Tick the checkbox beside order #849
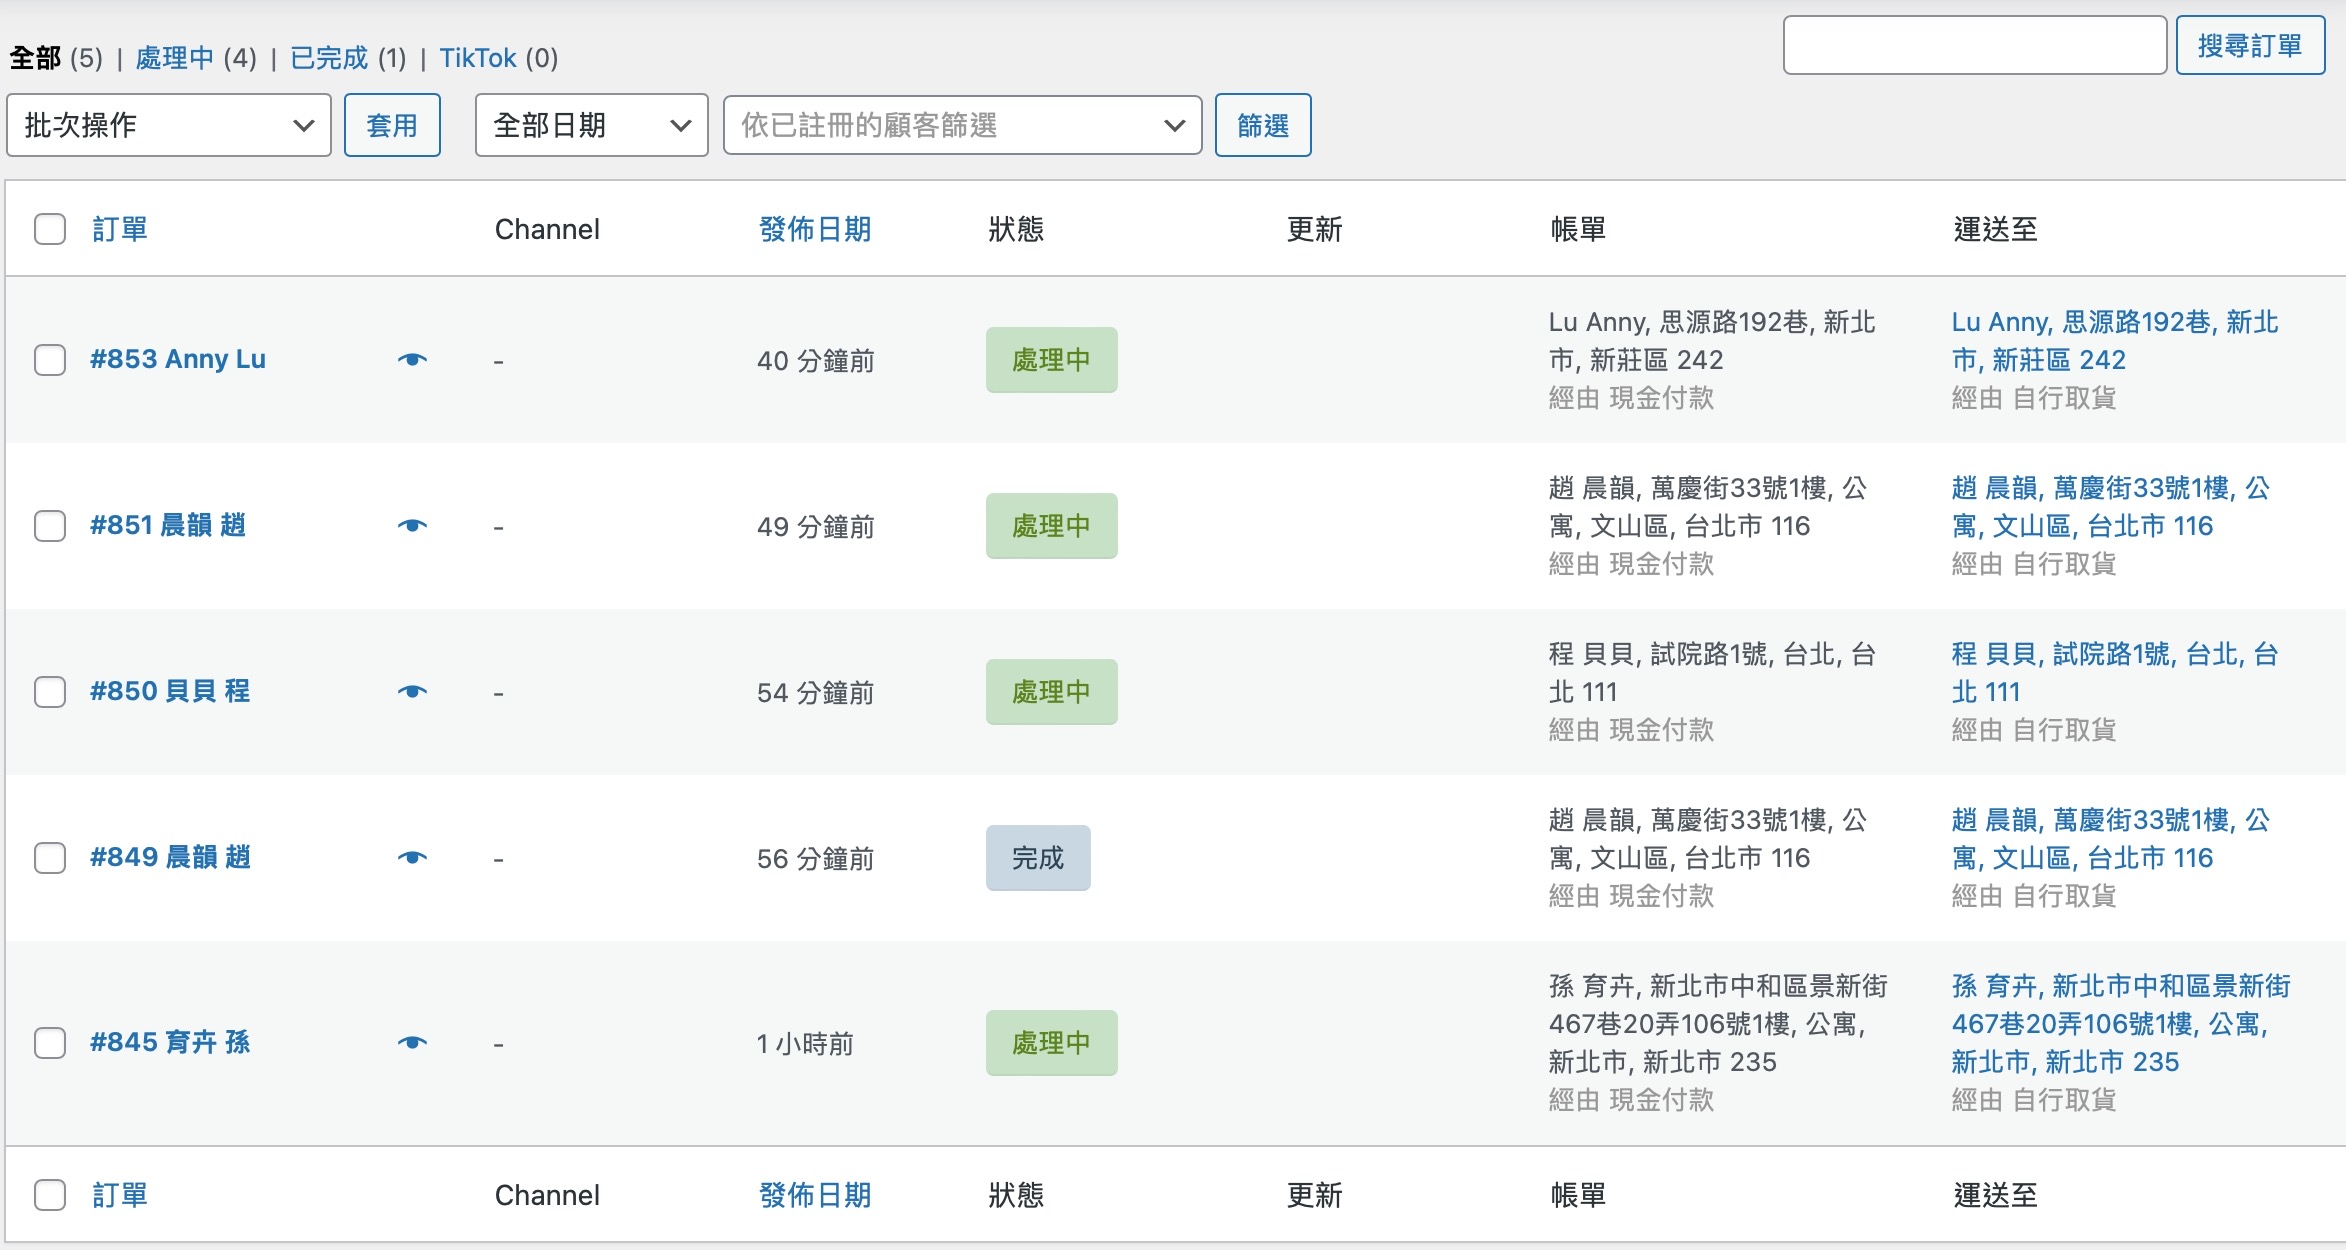Image resolution: width=2346 pixels, height=1250 pixels. (50, 858)
